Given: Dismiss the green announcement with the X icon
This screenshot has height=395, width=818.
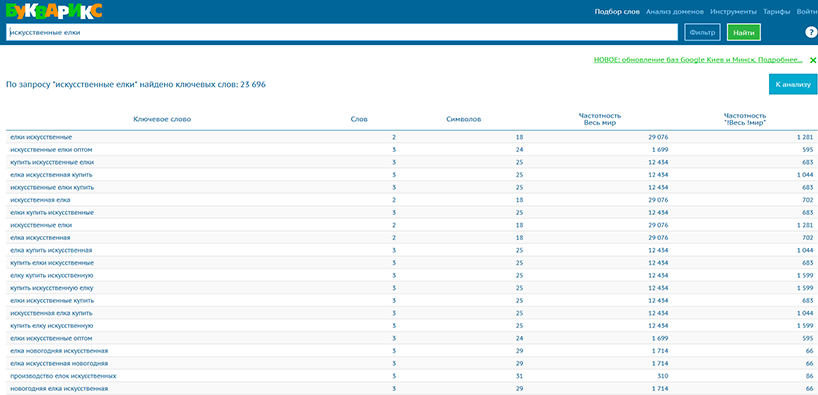Looking at the screenshot, I should pyautogui.click(x=813, y=60).
